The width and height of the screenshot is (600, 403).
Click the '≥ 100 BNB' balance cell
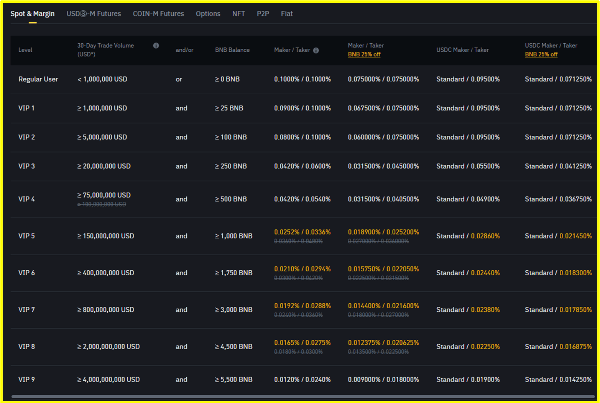coord(231,137)
